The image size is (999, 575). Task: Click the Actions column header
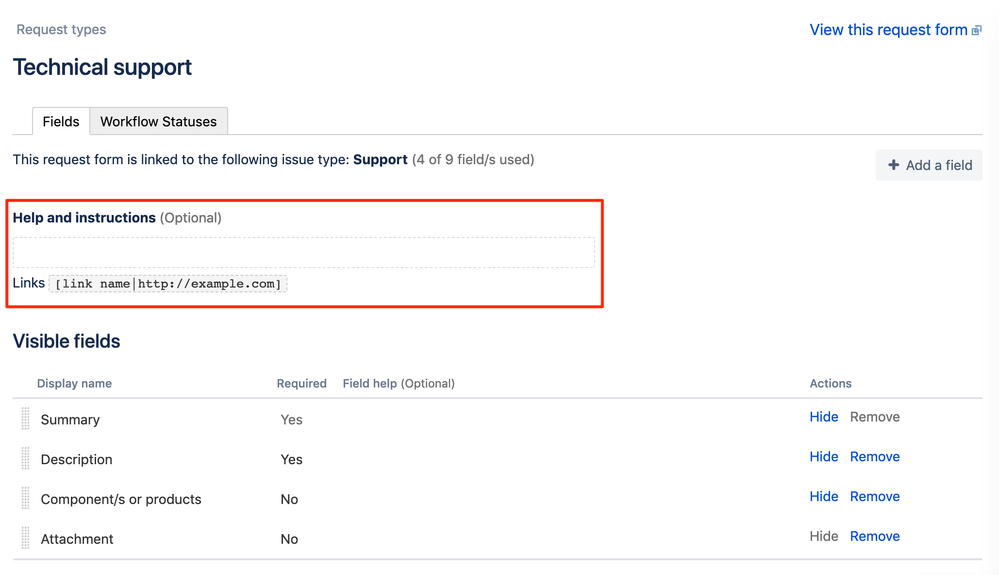pyautogui.click(x=830, y=383)
